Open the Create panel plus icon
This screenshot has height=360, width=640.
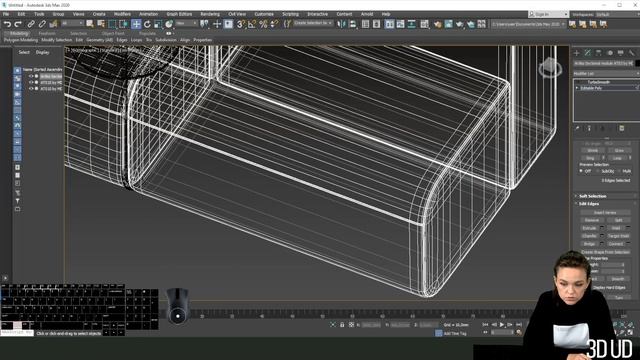click(577, 53)
